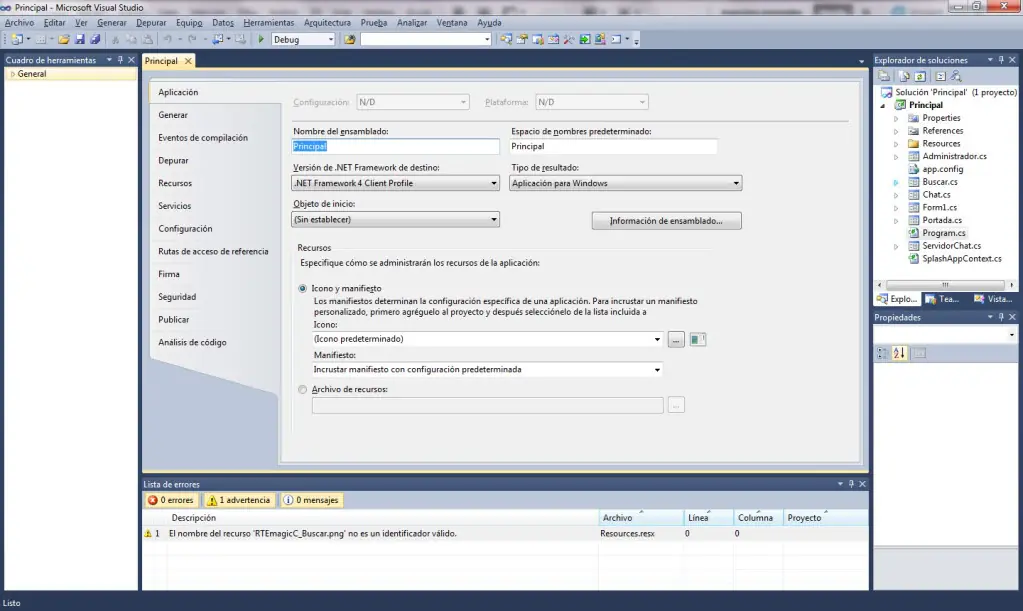The height and width of the screenshot is (611, 1023).
Task: Click View Code icon in Solution Explorer
Action: tap(940, 76)
